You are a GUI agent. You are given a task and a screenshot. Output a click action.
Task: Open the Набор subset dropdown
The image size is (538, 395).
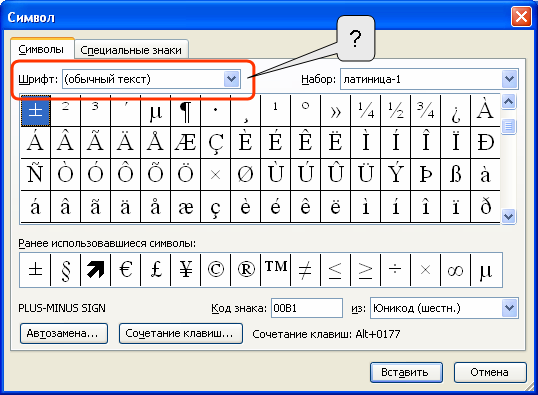click(510, 79)
